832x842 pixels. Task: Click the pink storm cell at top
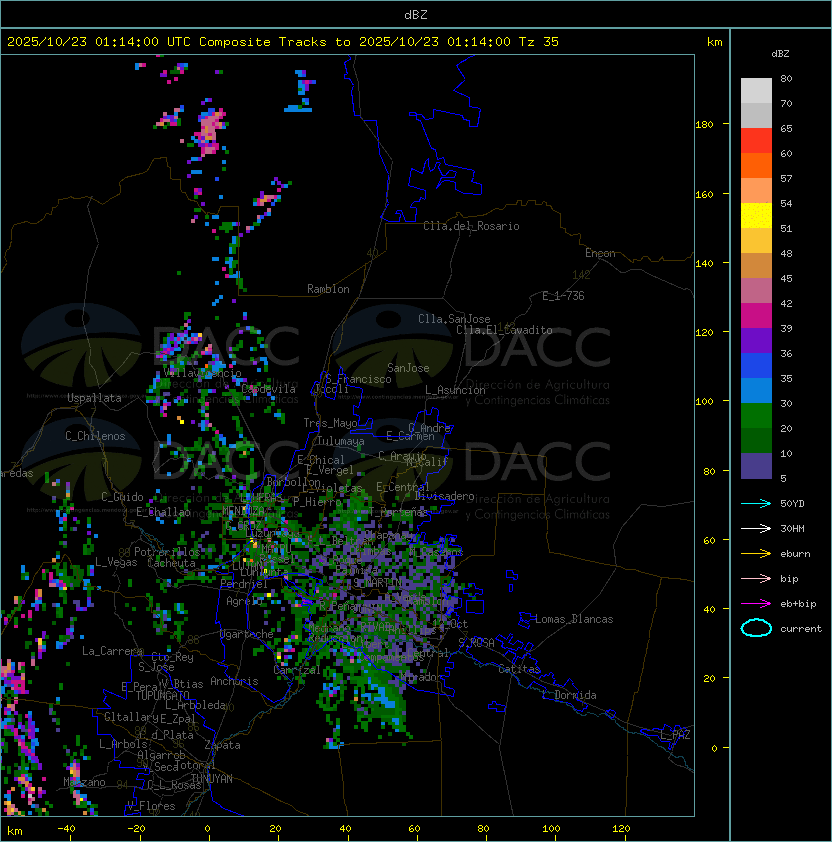click(208, 132)
